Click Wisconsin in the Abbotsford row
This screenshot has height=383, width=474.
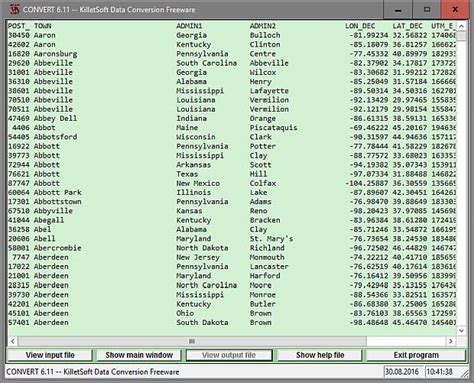pos(196,137)
